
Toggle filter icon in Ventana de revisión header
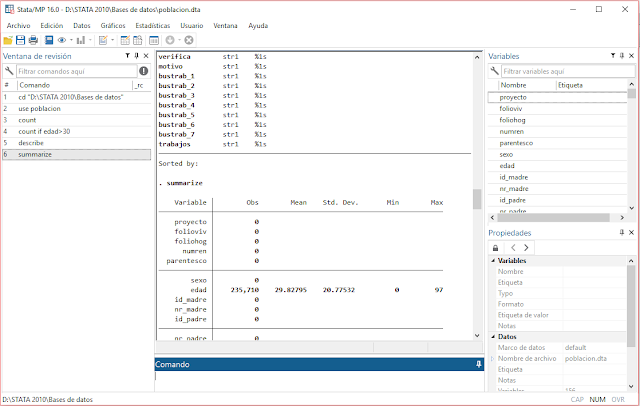tap(128, 56)
